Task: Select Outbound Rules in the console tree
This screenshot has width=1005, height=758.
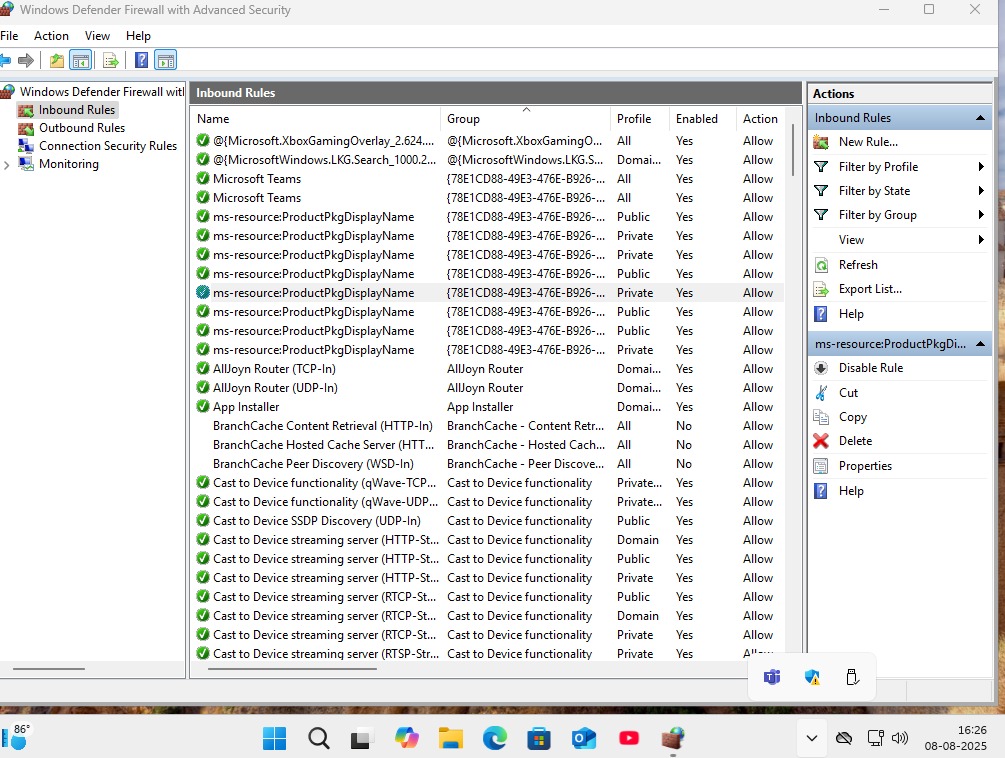Action: (x=81, y=128)
